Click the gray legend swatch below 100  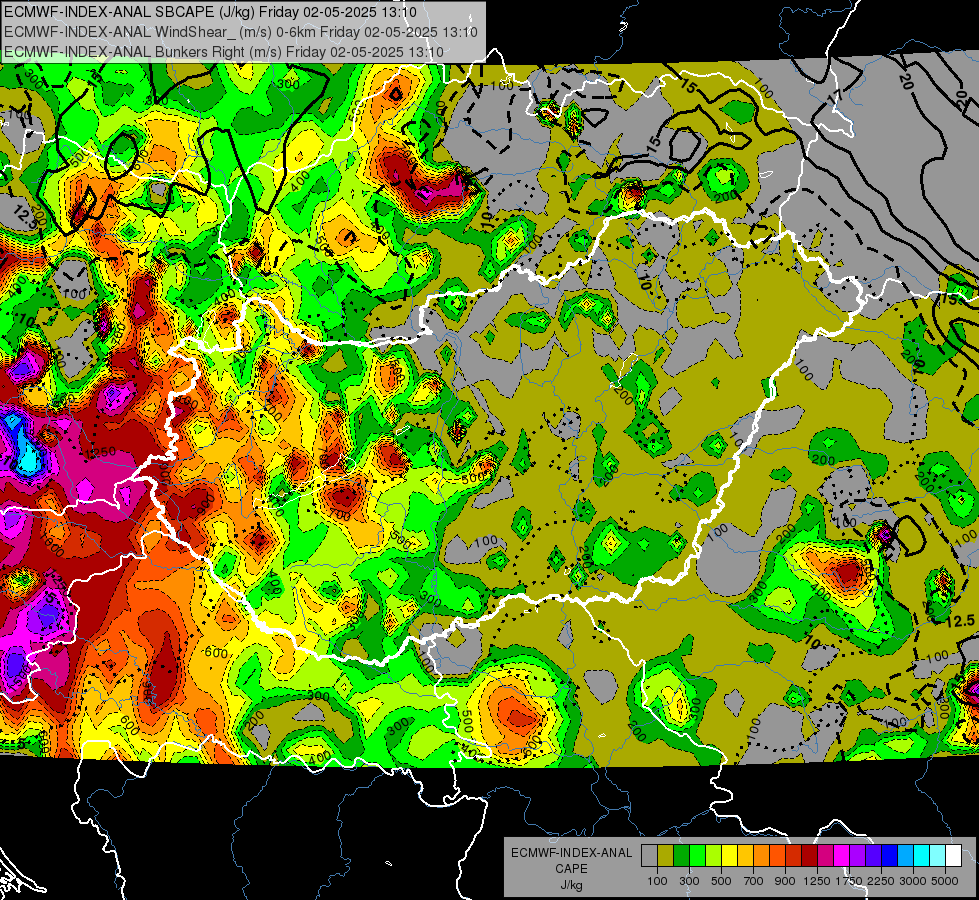coord(649,856)
